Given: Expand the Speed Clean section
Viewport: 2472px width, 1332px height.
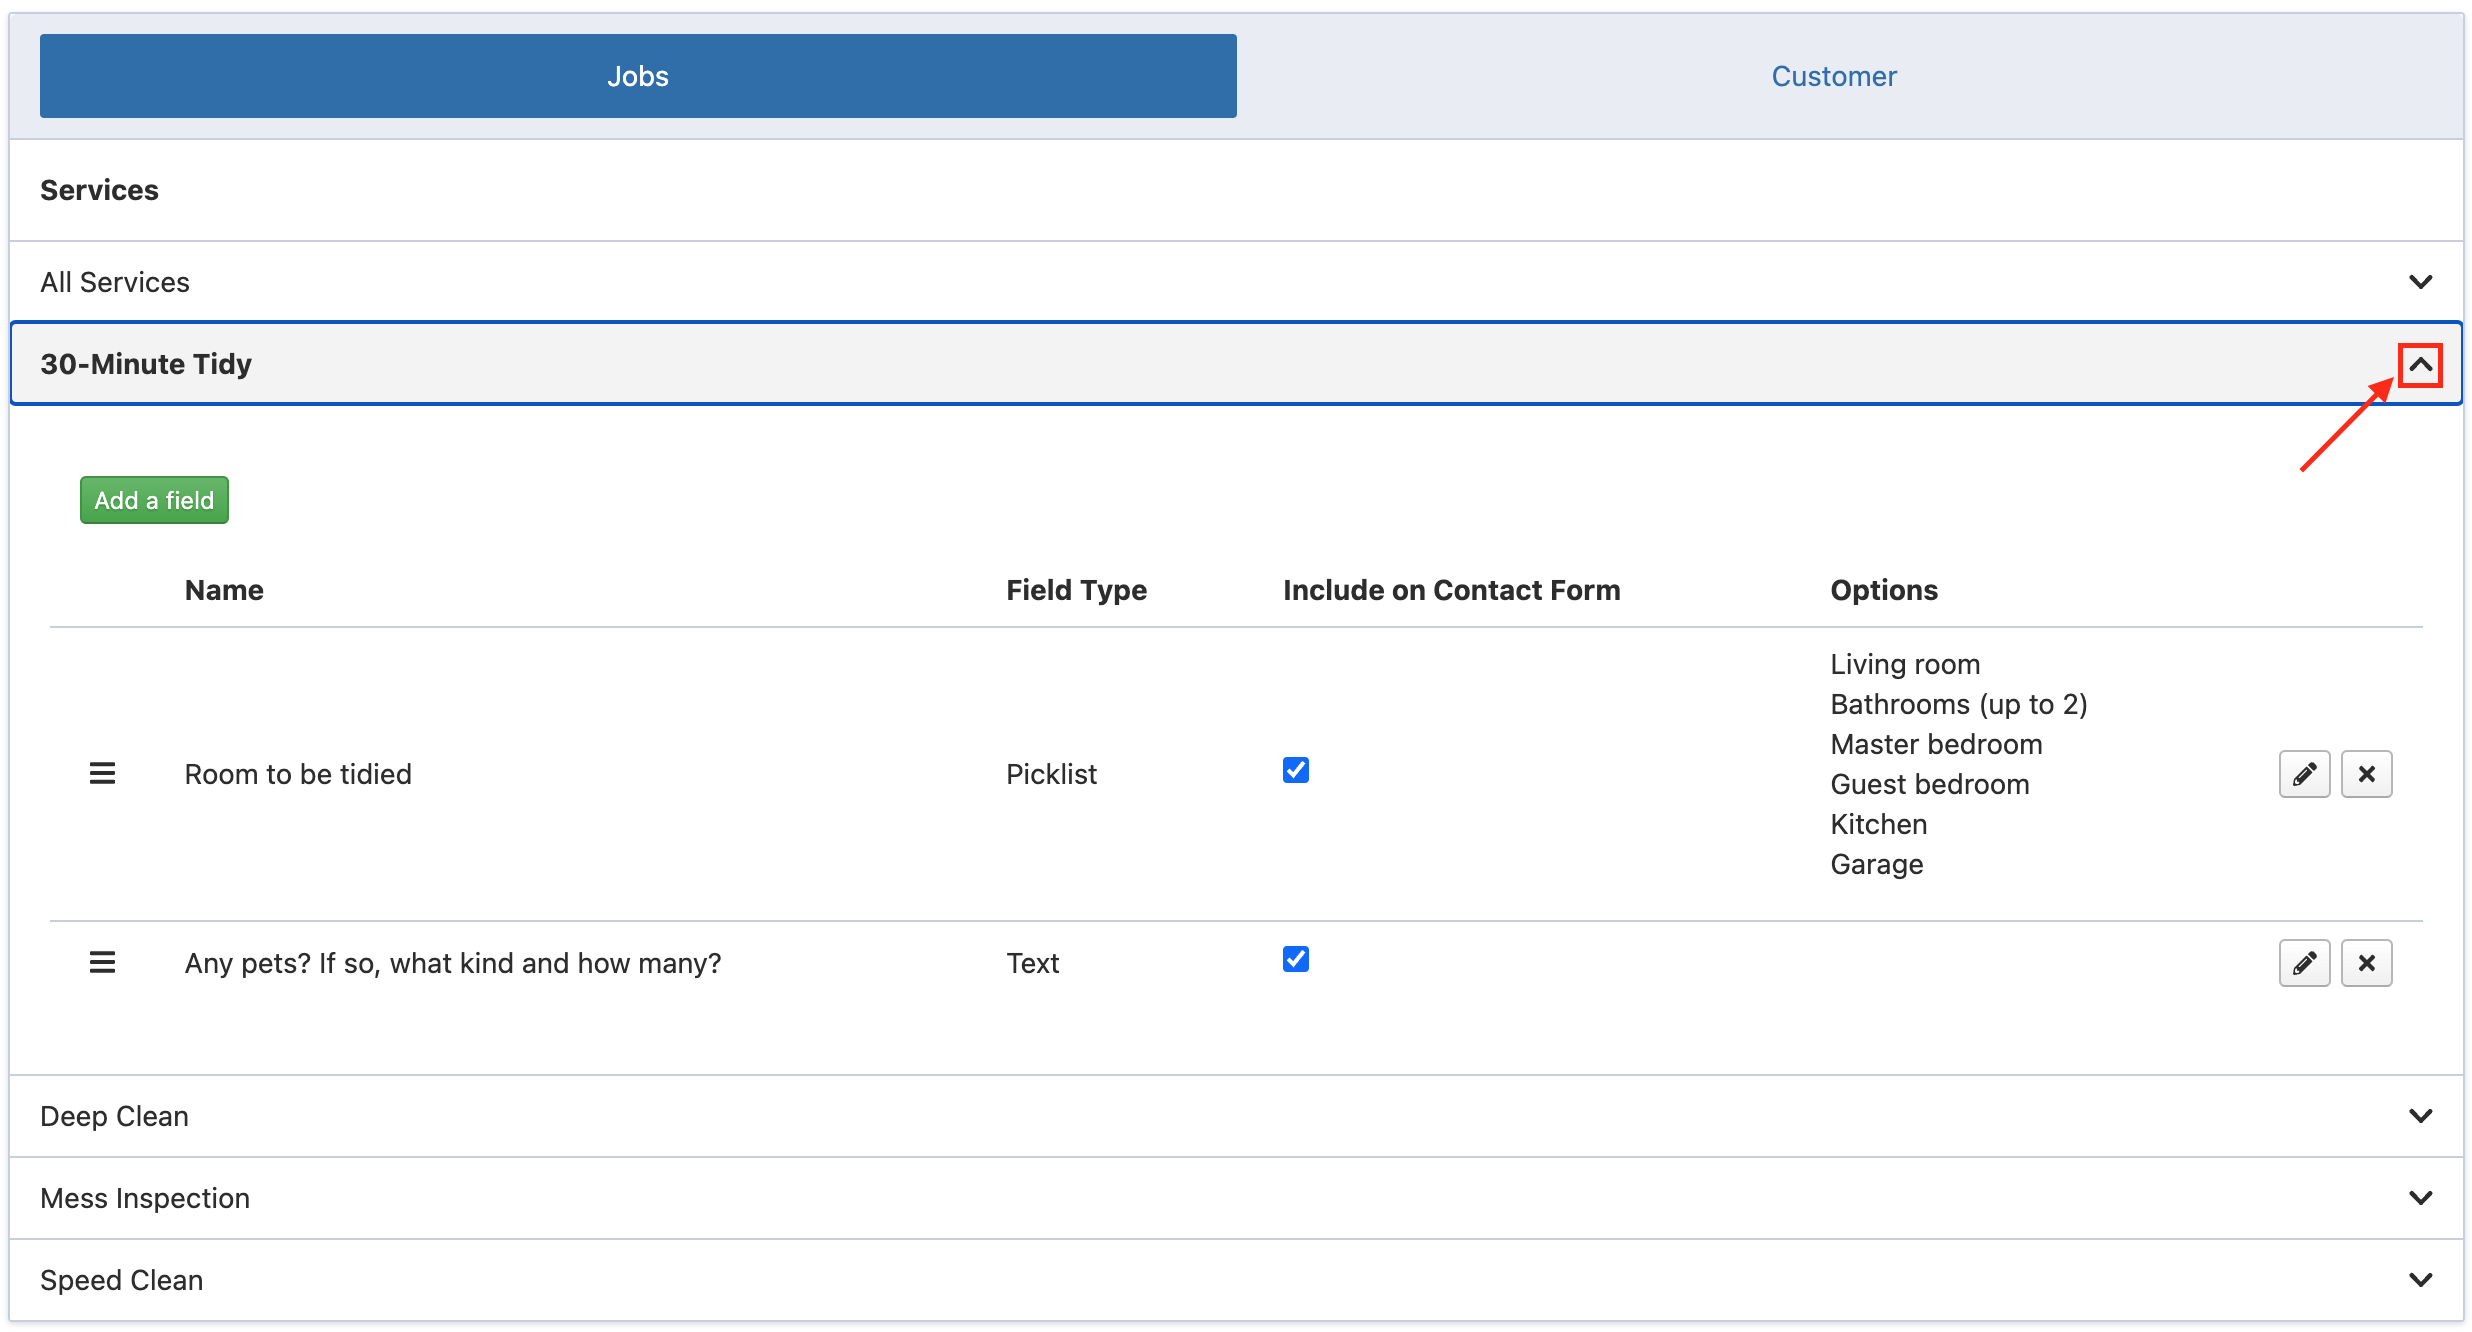Looking at the screenshot, I should (2420, 1280).
